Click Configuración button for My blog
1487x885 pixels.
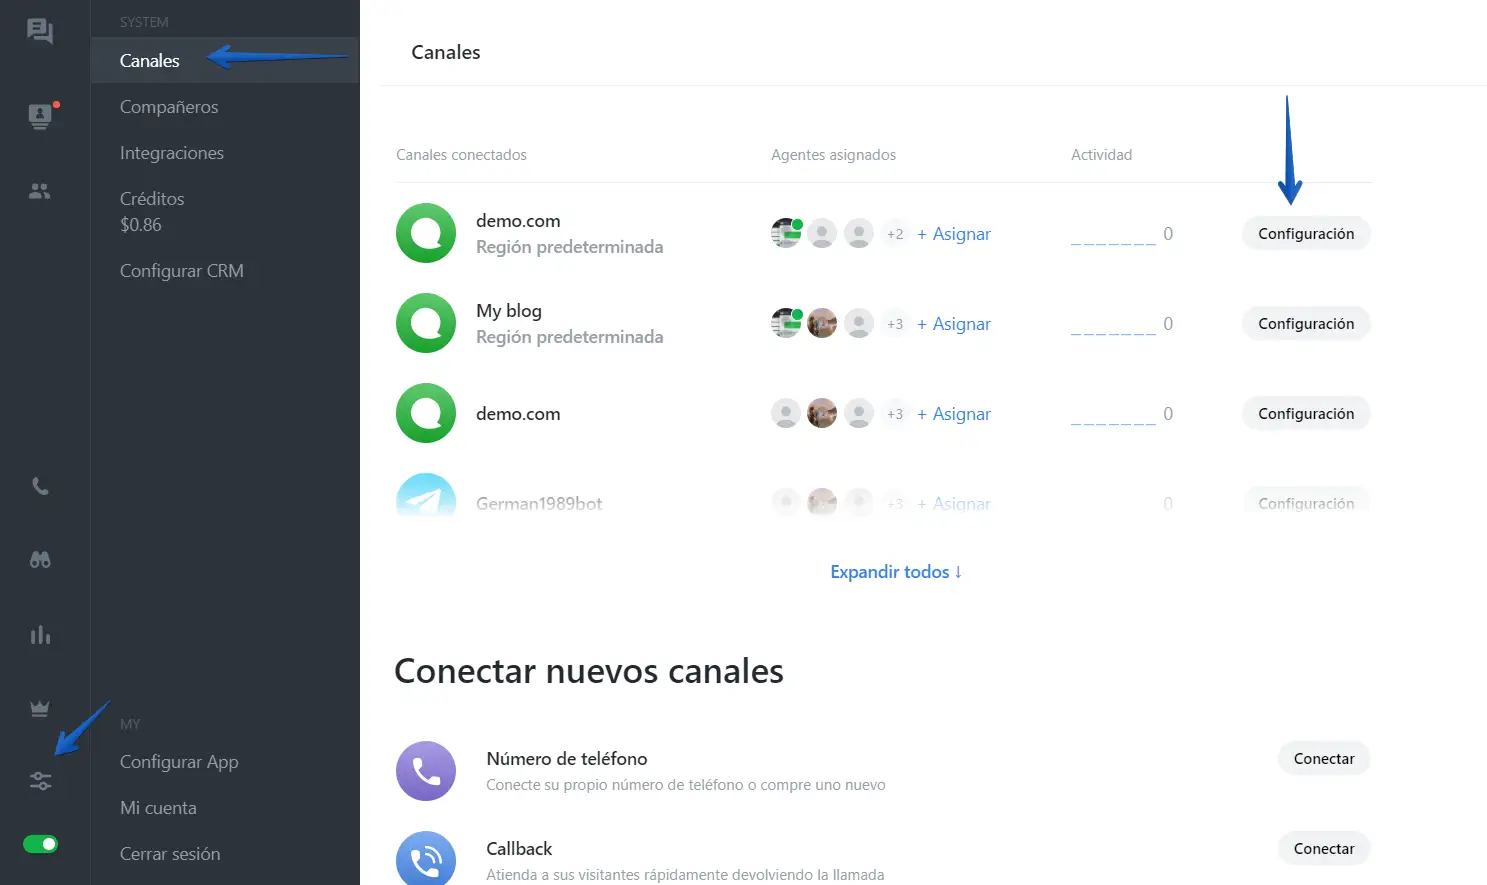(x=1305, y=324)
